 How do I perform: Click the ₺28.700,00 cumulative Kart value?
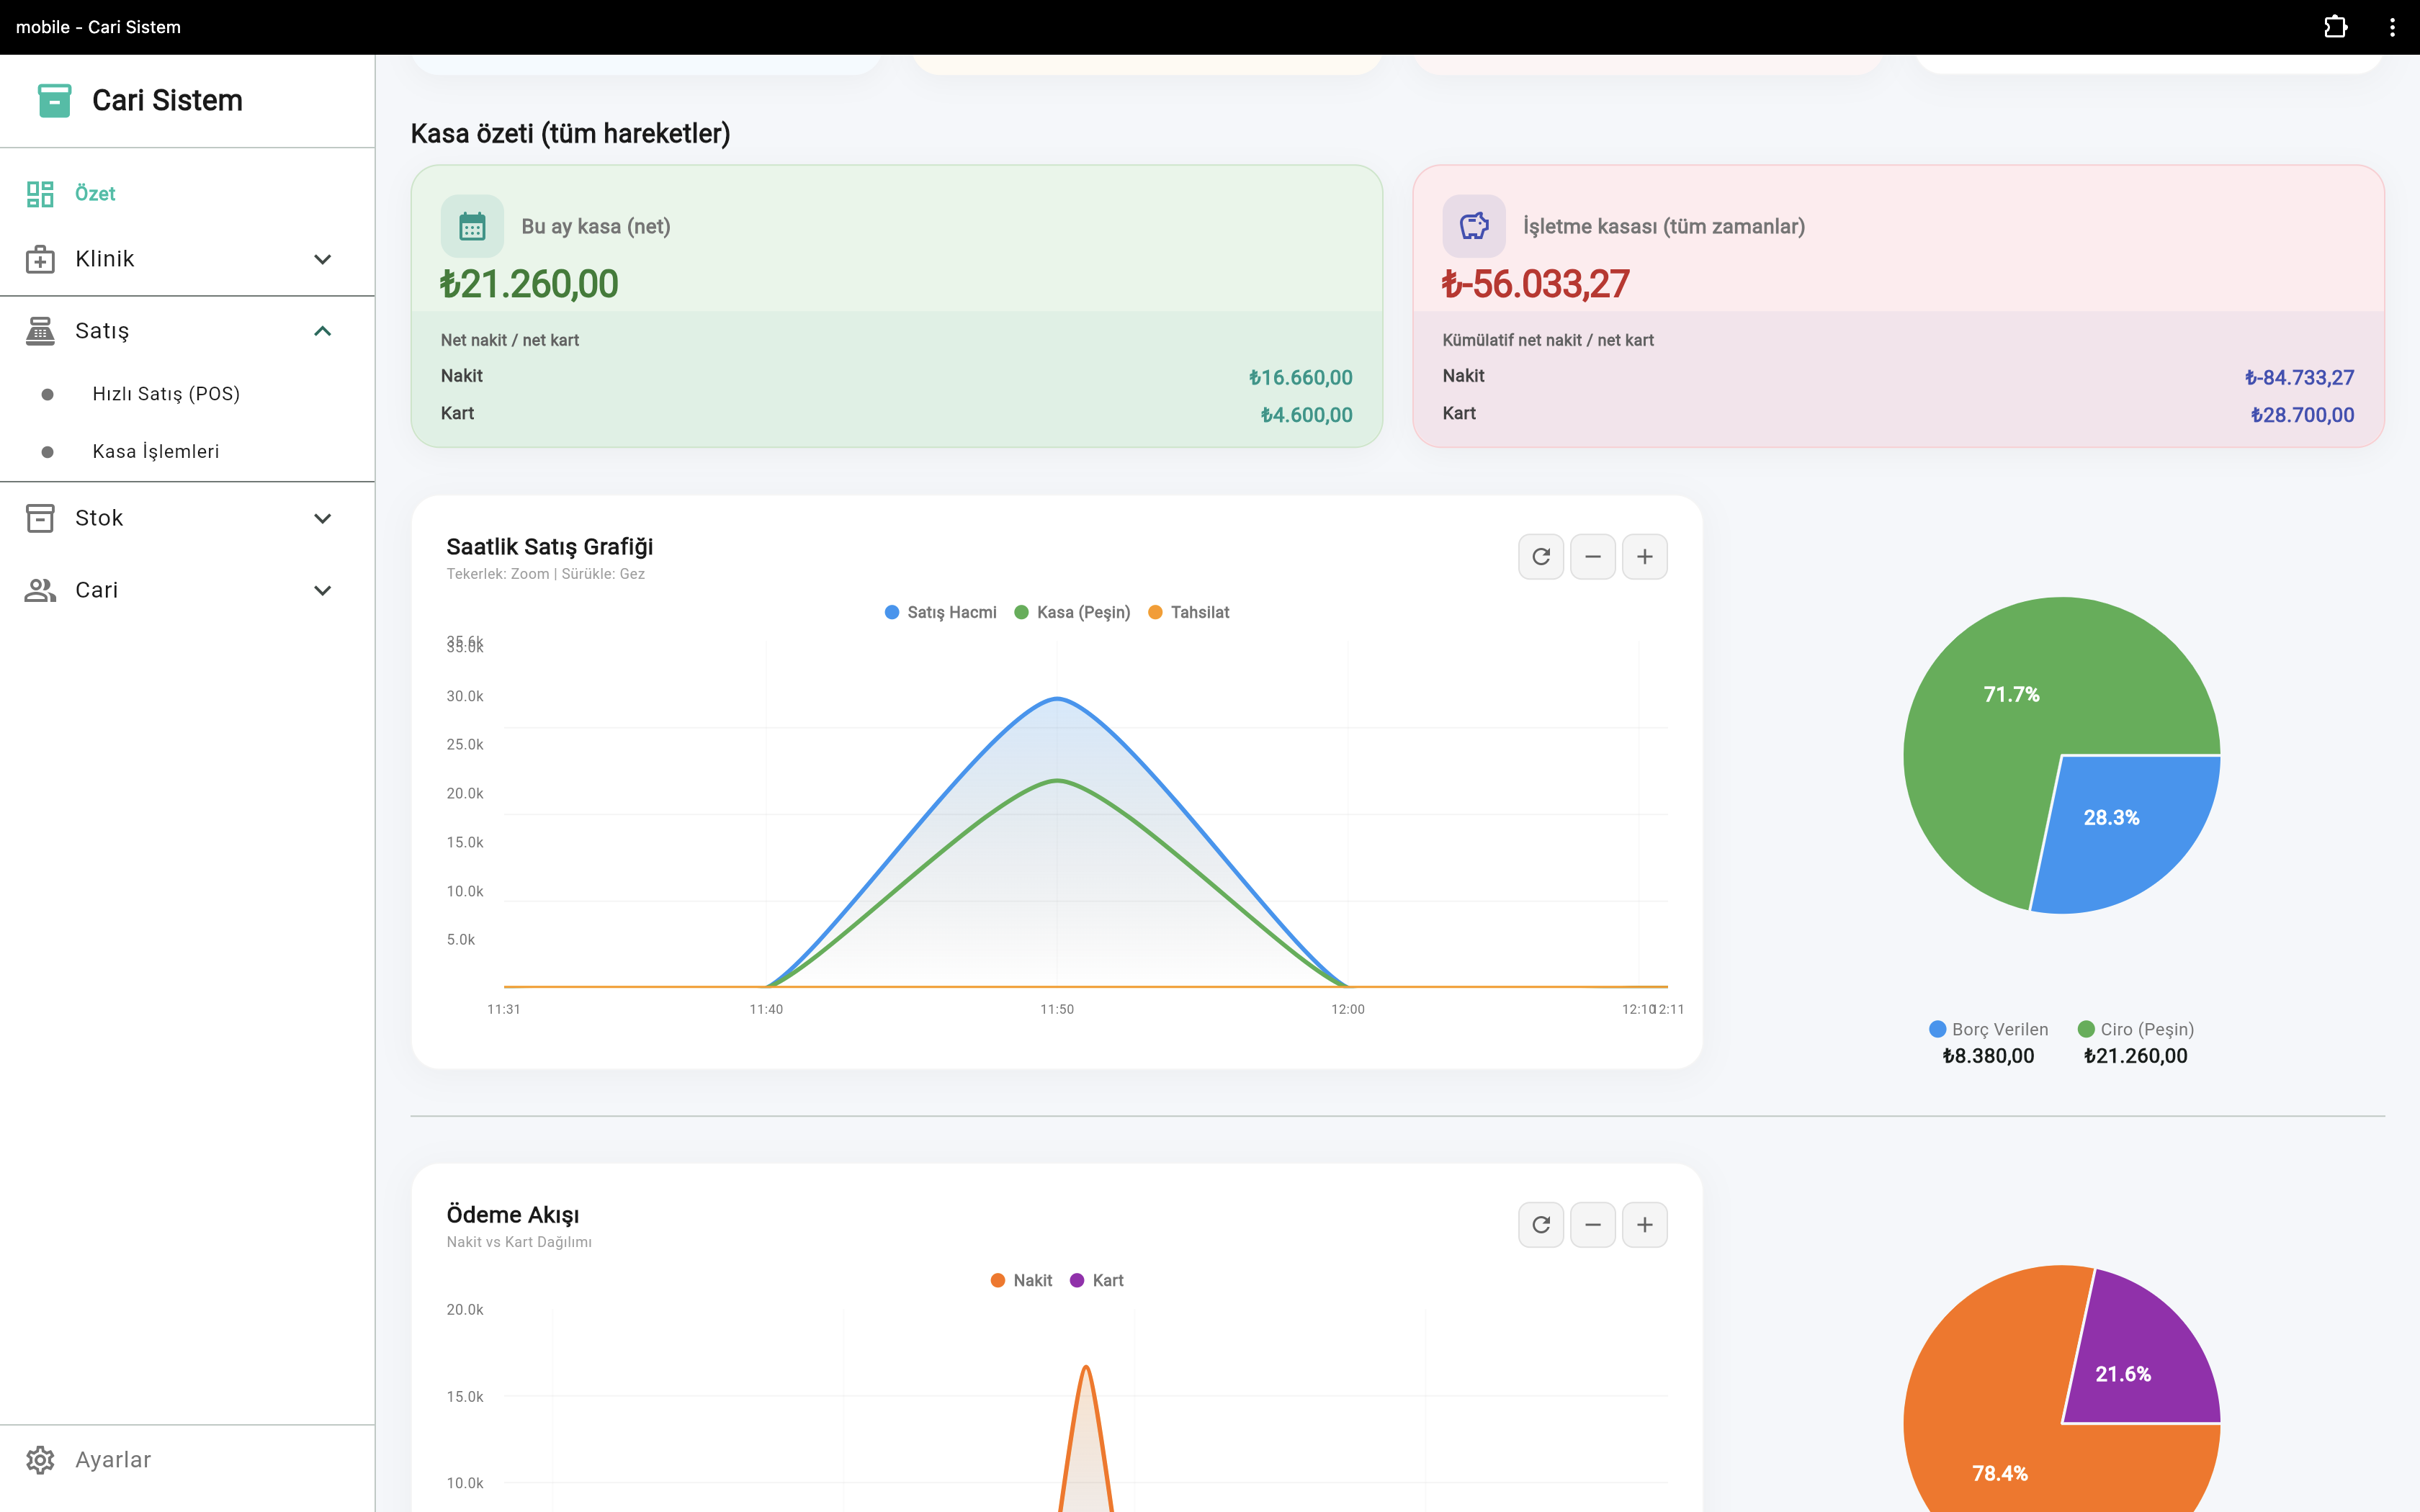2302,415
